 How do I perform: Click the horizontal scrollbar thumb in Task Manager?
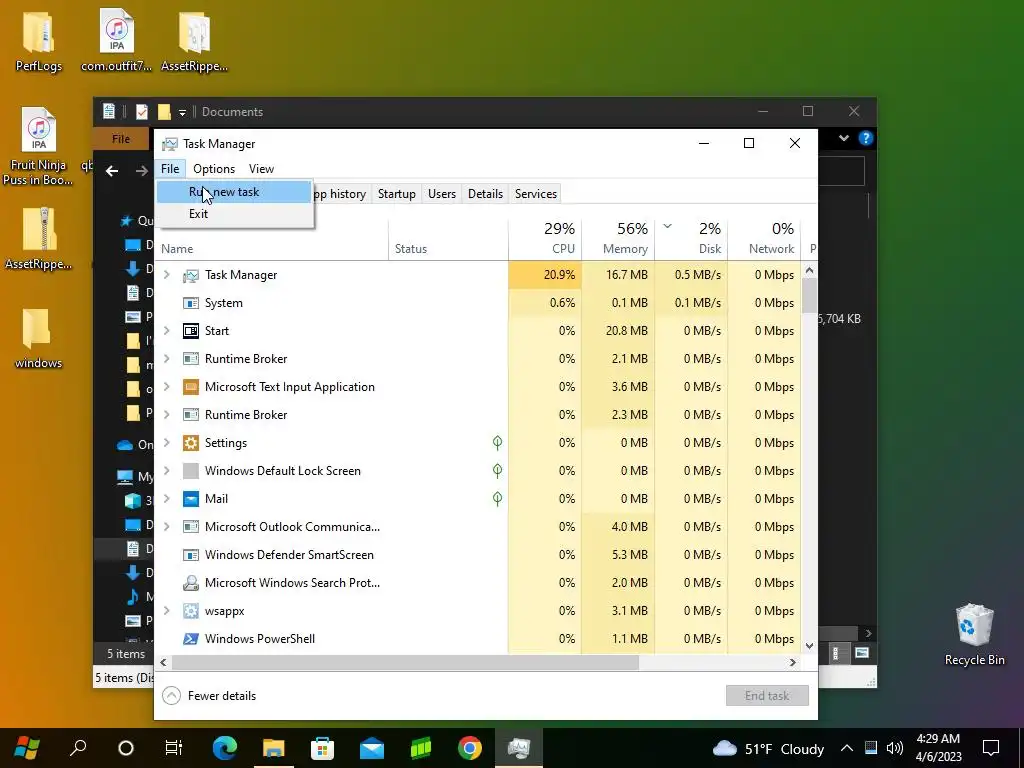click(x=405, y=662)
